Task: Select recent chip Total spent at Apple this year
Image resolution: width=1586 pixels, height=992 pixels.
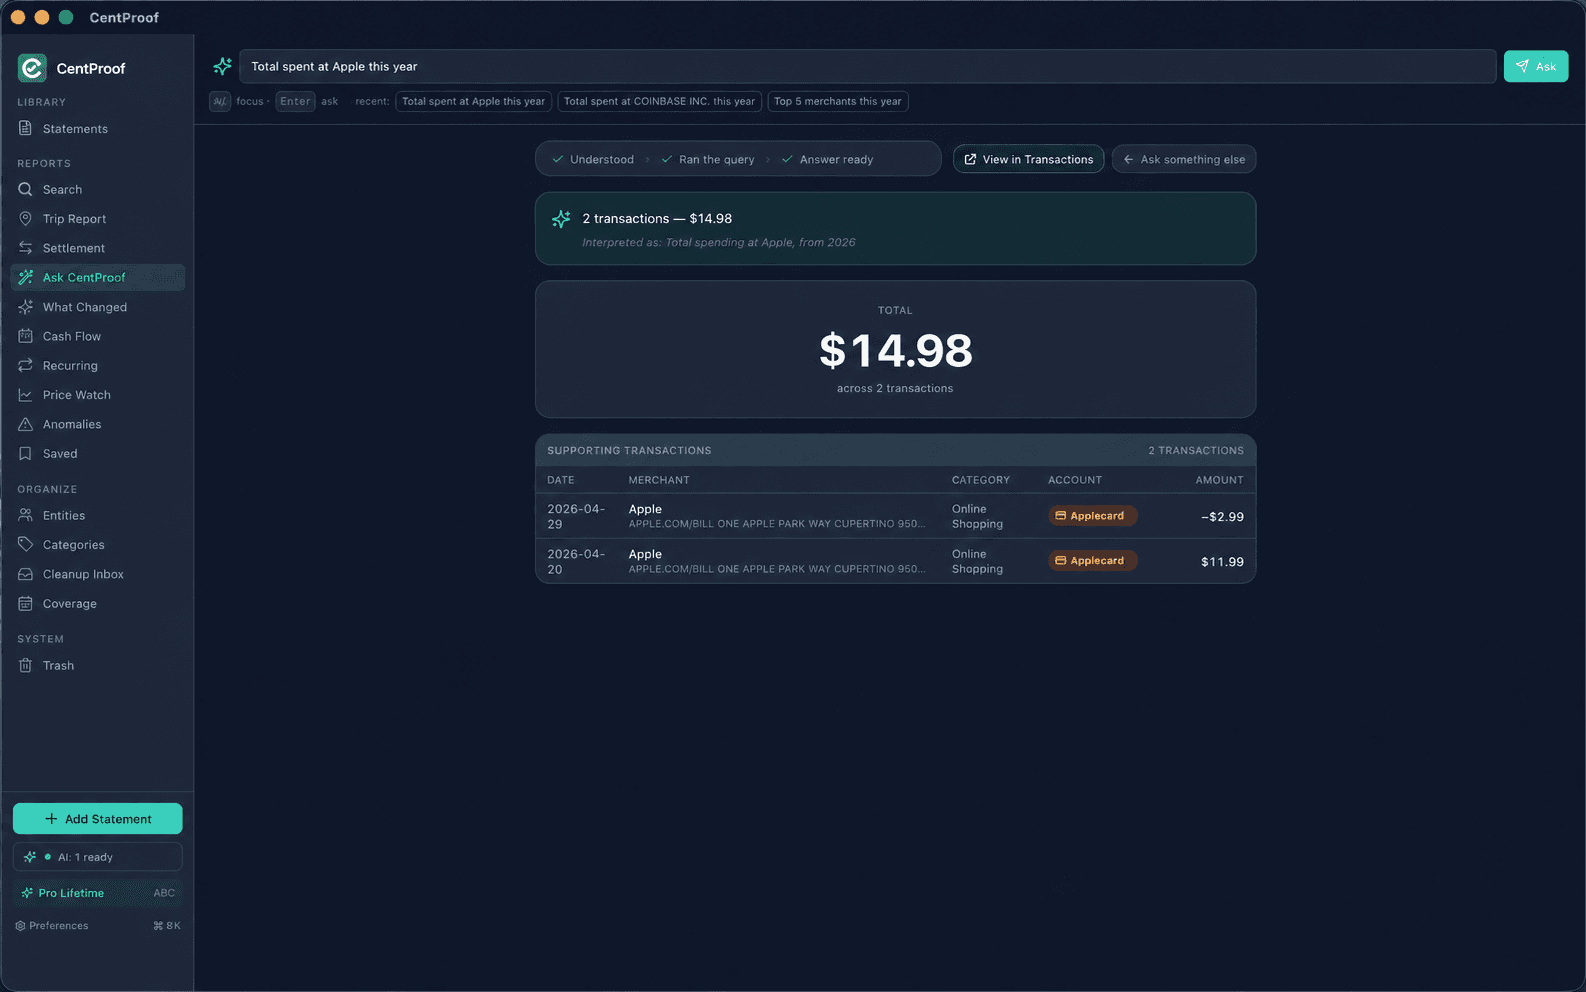Action: 473,101
